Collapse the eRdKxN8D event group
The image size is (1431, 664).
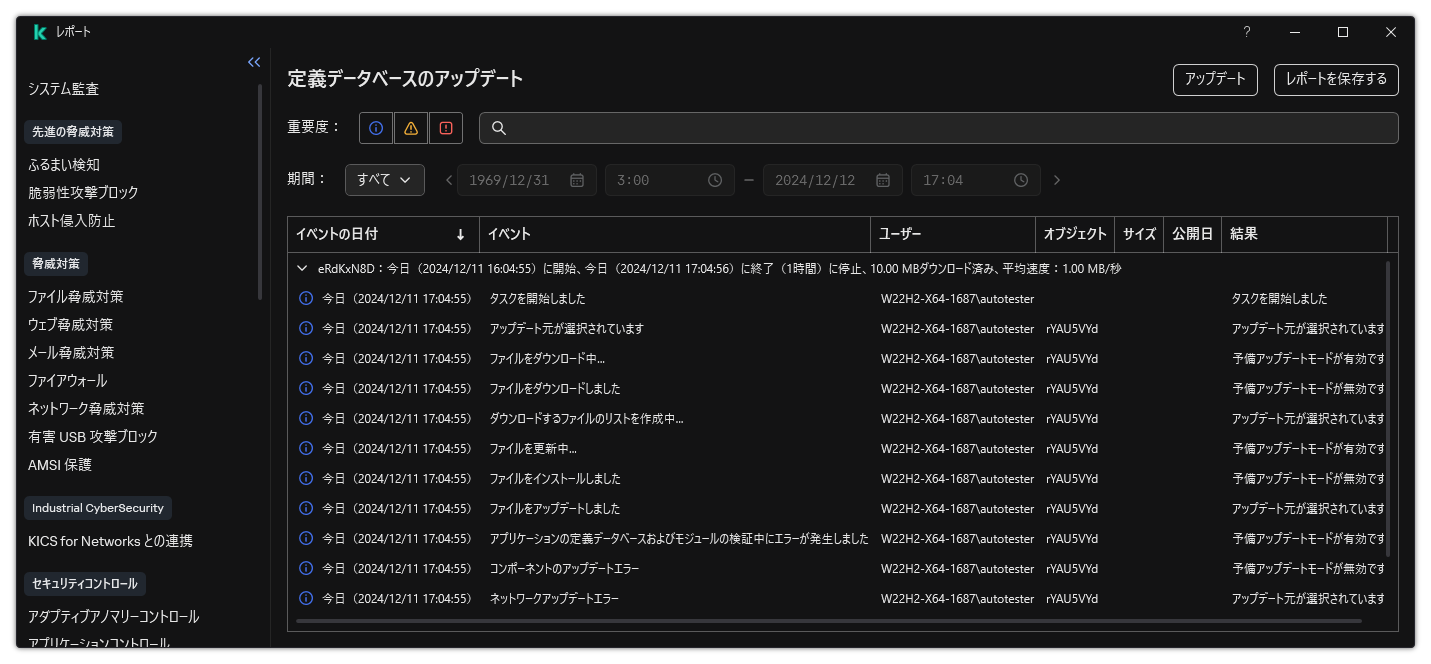tap(301, 268)
